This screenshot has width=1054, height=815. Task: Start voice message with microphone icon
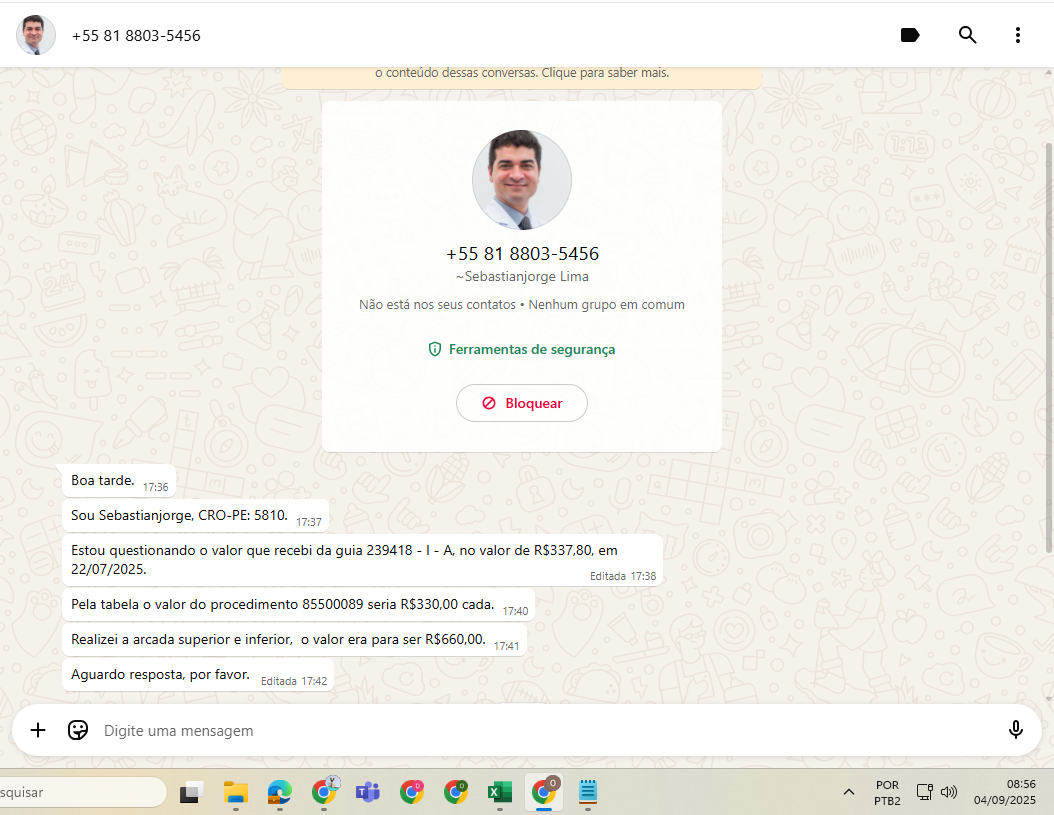pos(1015,730)
